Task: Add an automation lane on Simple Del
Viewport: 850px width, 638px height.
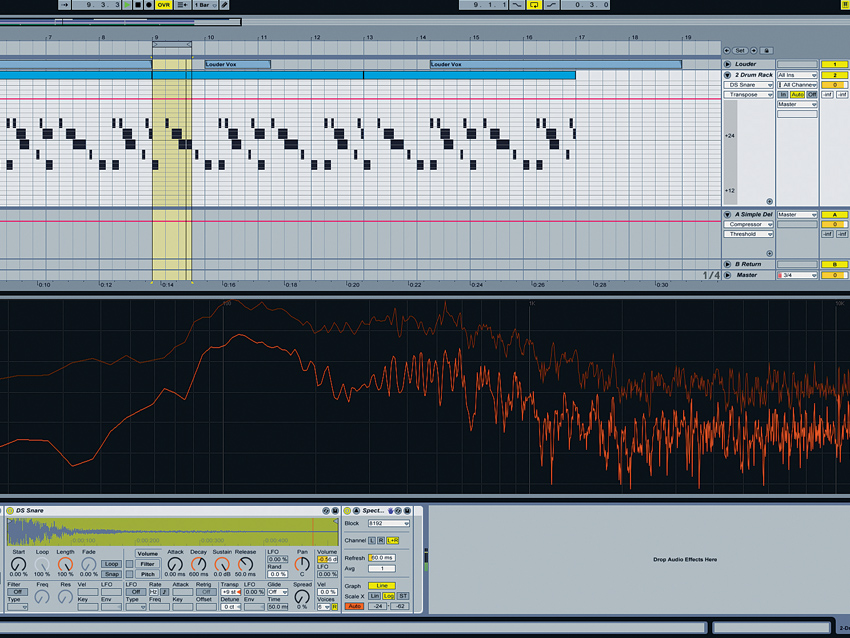Action: pyautogui.click(x=769, y=253)
